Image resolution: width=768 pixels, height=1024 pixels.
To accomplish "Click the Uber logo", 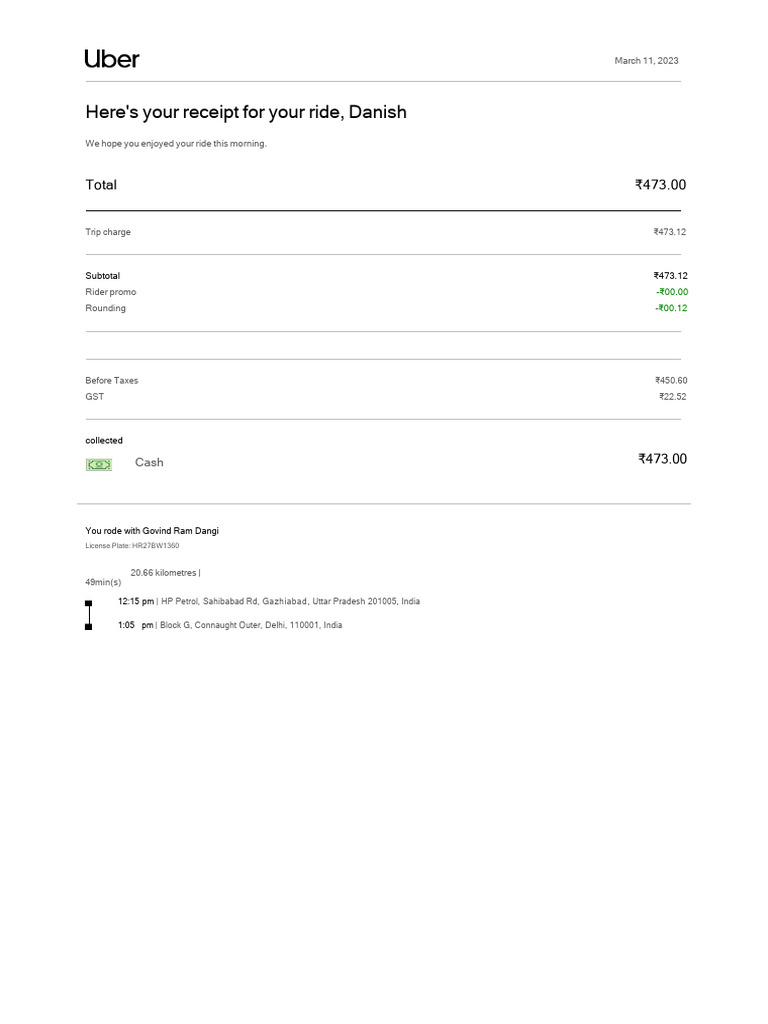I will click(x=112, y=59).
